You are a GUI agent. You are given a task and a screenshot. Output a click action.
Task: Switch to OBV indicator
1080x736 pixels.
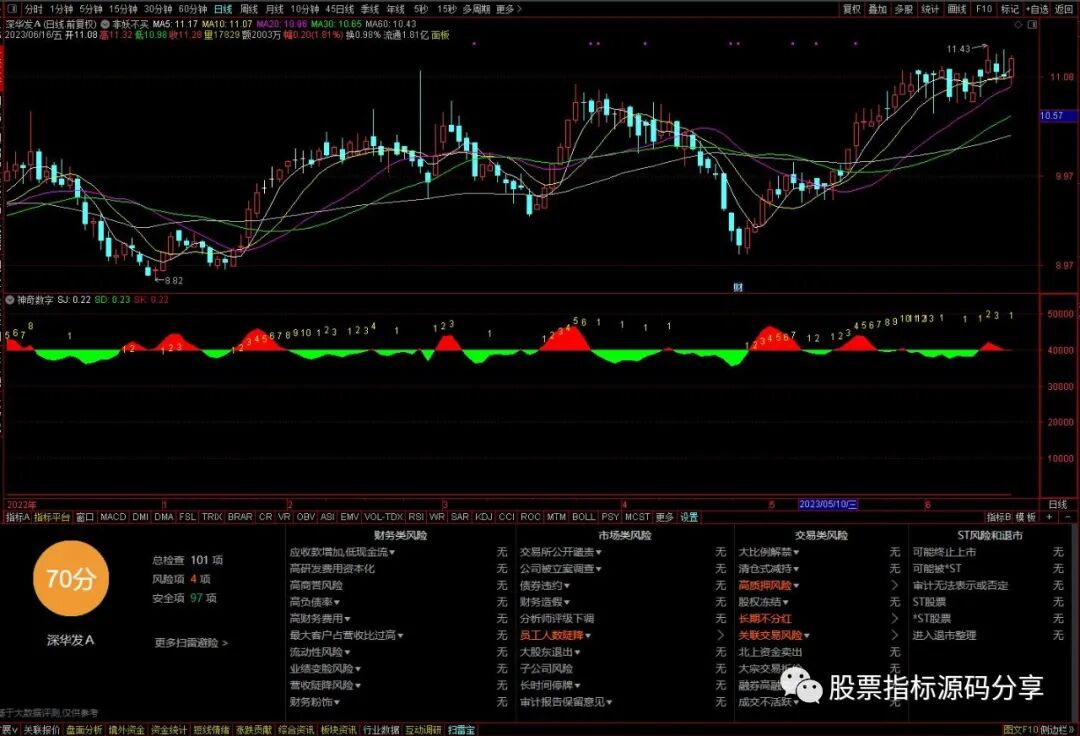tap(306, 516)
